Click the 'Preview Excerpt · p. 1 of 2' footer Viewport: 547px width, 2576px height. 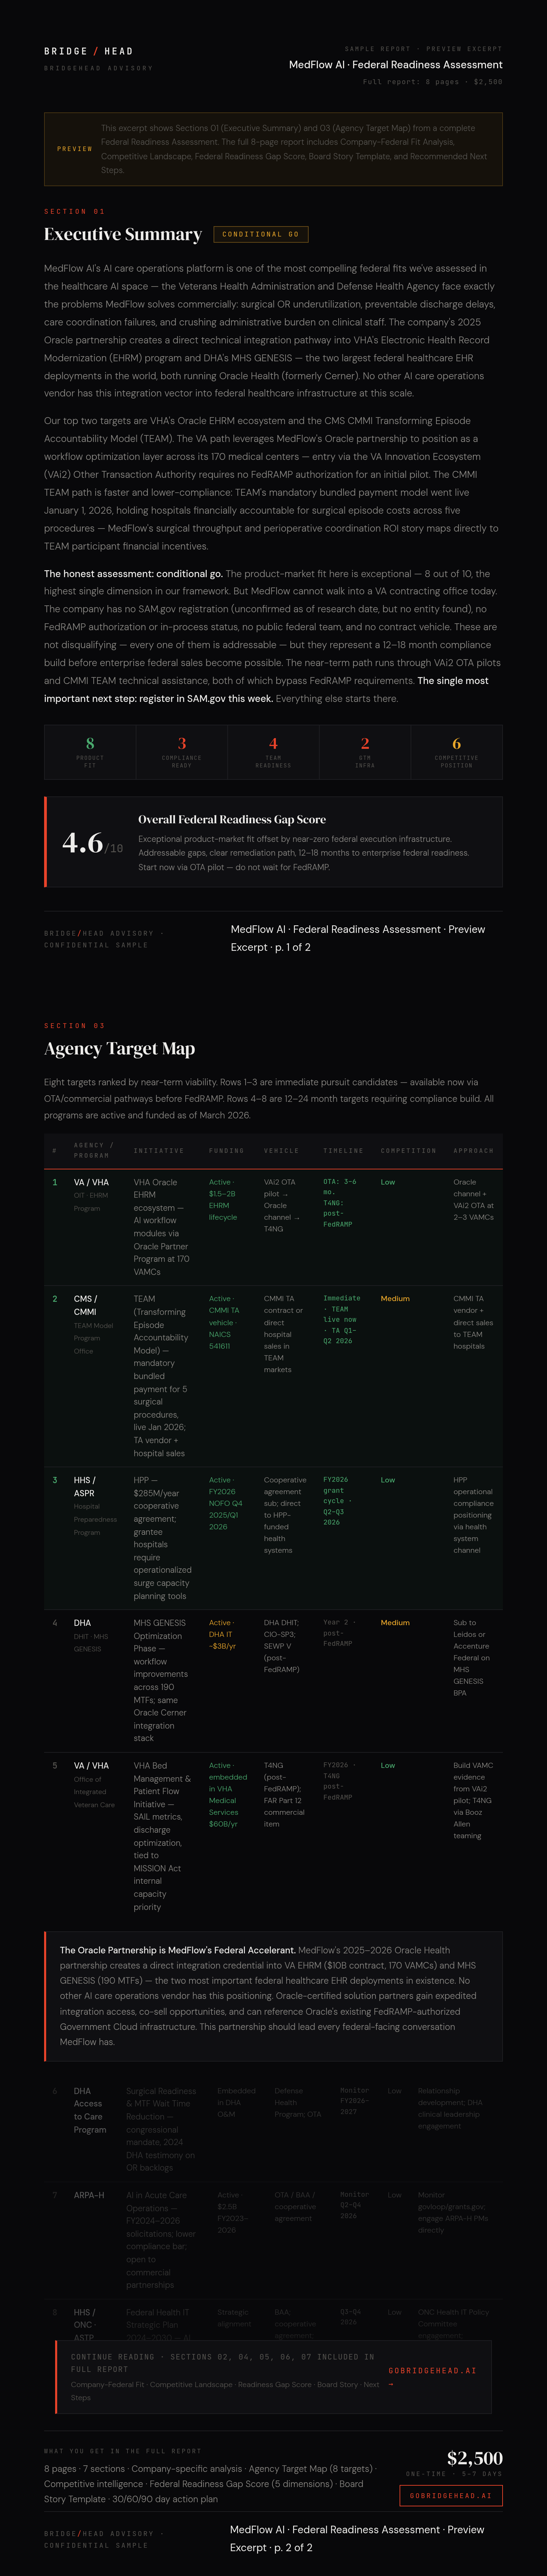click(x=358, y=938)
